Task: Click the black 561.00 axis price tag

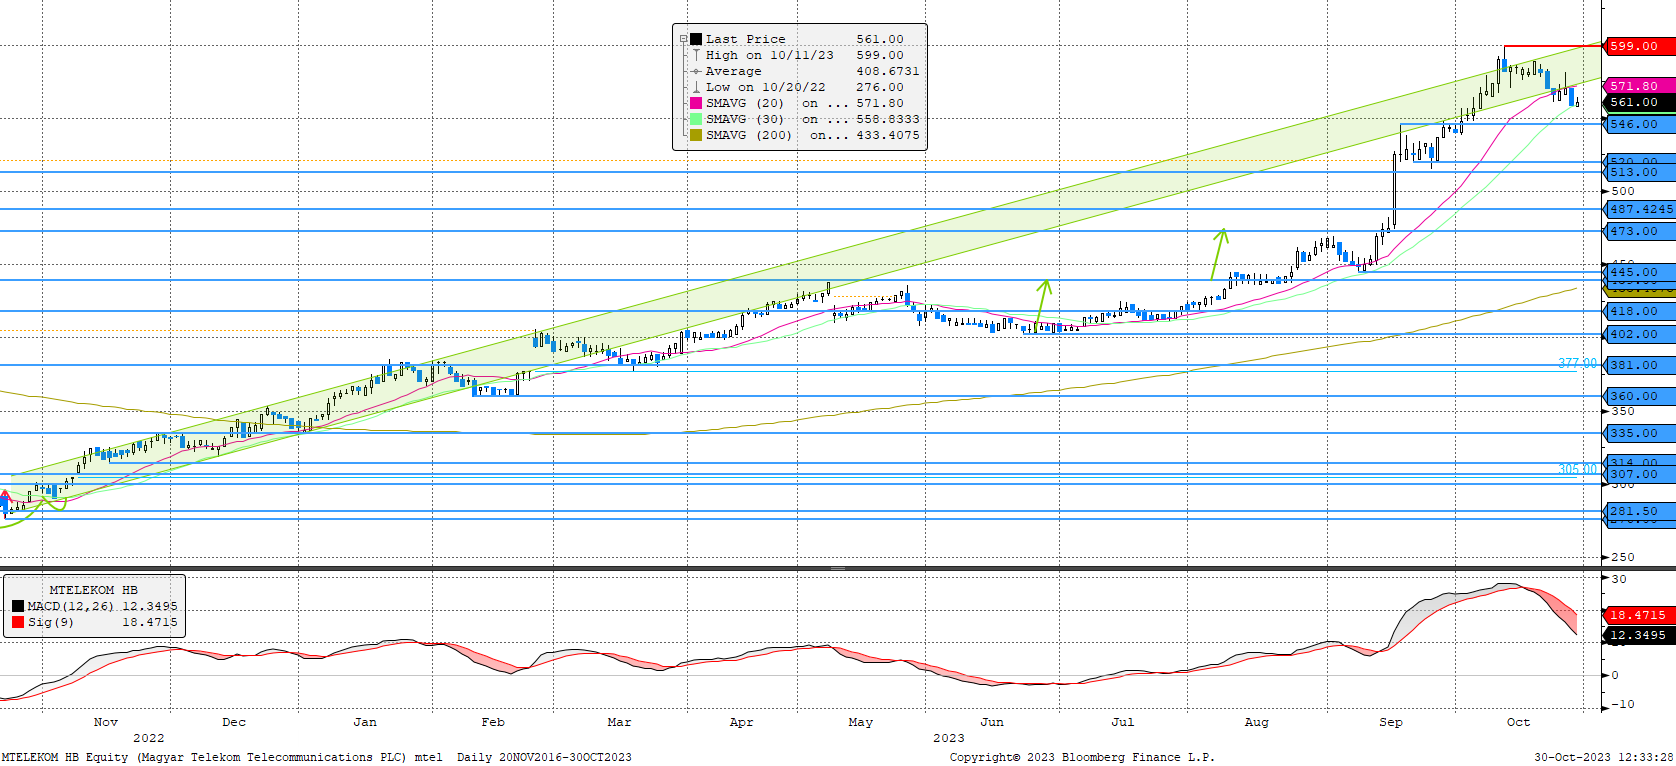Action: 1639,102
